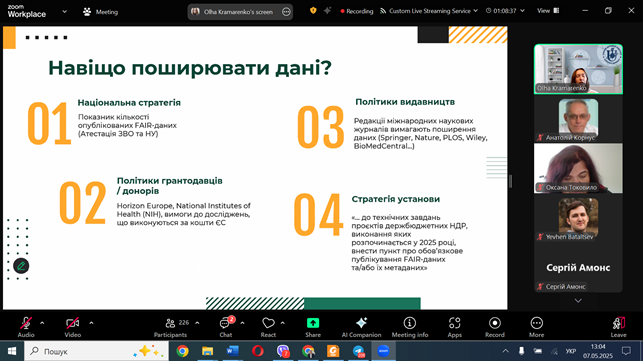643x361 pixels.
Task: Open the View layout menu
Action: tap(548, 11)
